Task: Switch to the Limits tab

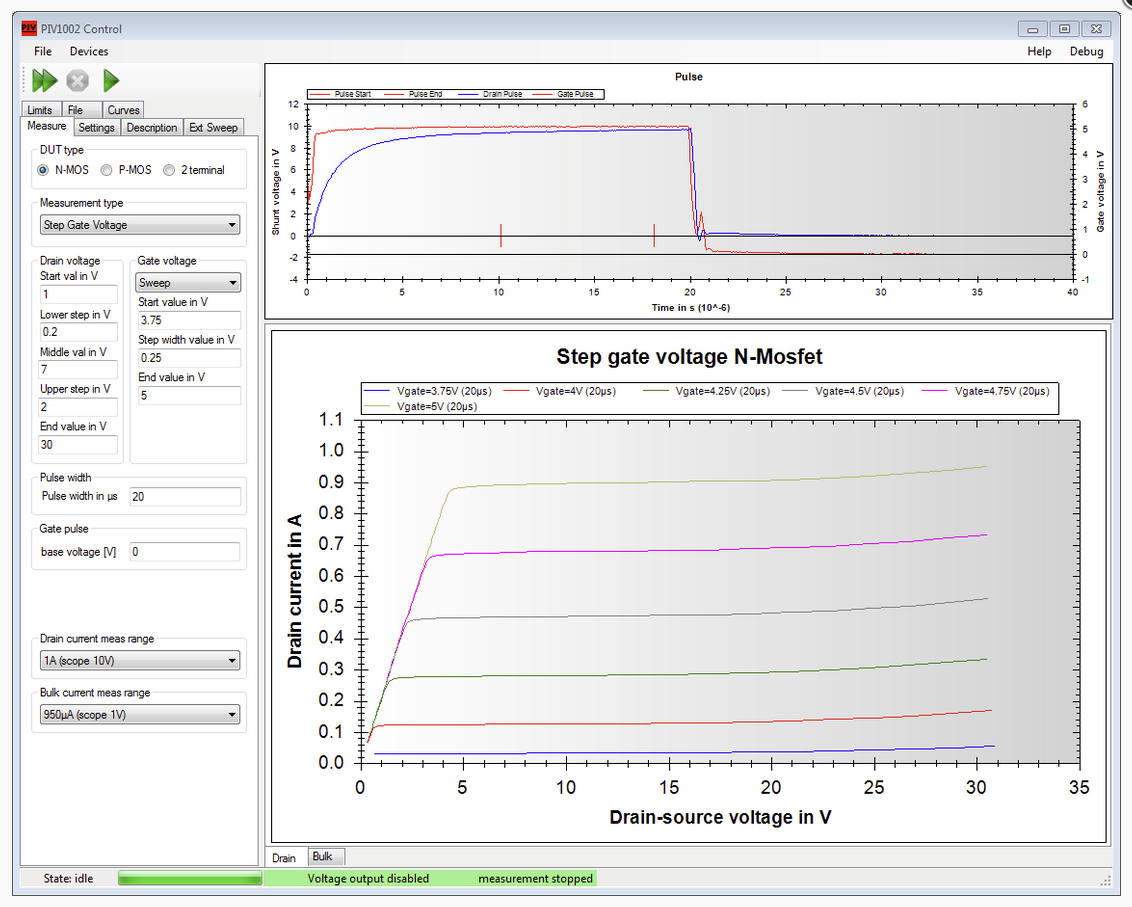Action: click(x=40, y=110)
